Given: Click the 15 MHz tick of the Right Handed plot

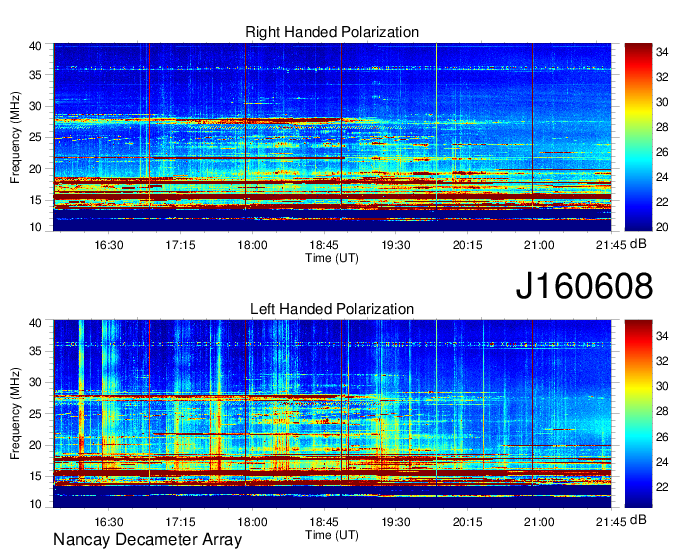Looking at the screenshot, I should [x=35, y=200].
